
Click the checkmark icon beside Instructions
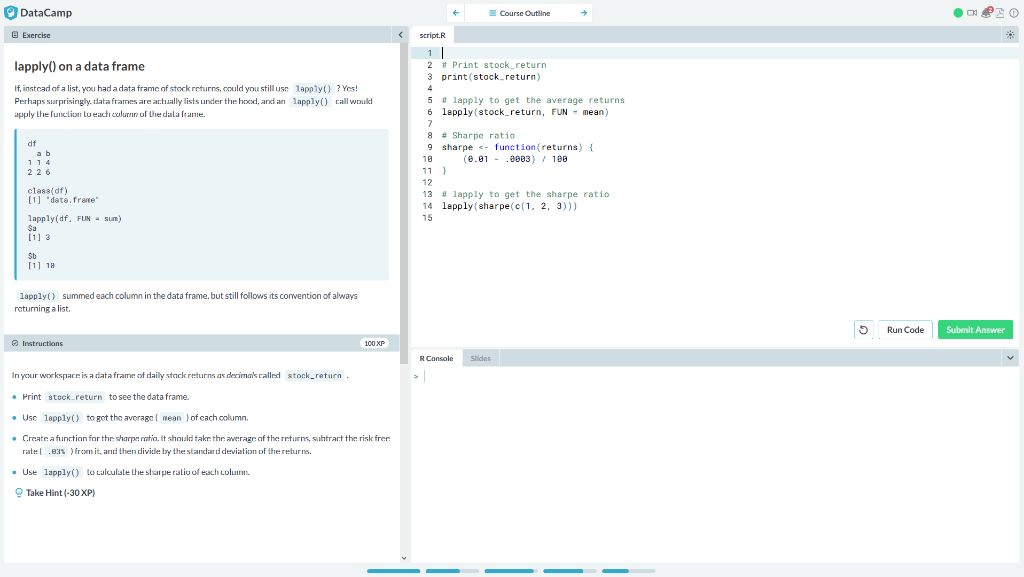pyautogui.click(x=13, y=343)
